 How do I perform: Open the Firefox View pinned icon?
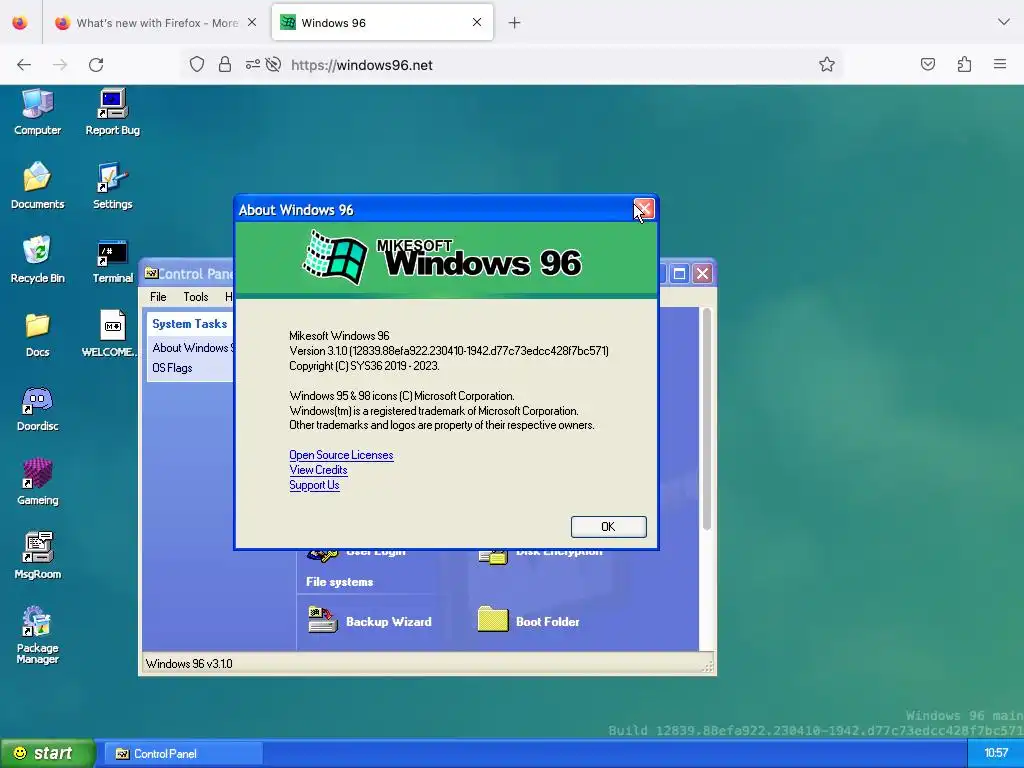tap(20, 22)
